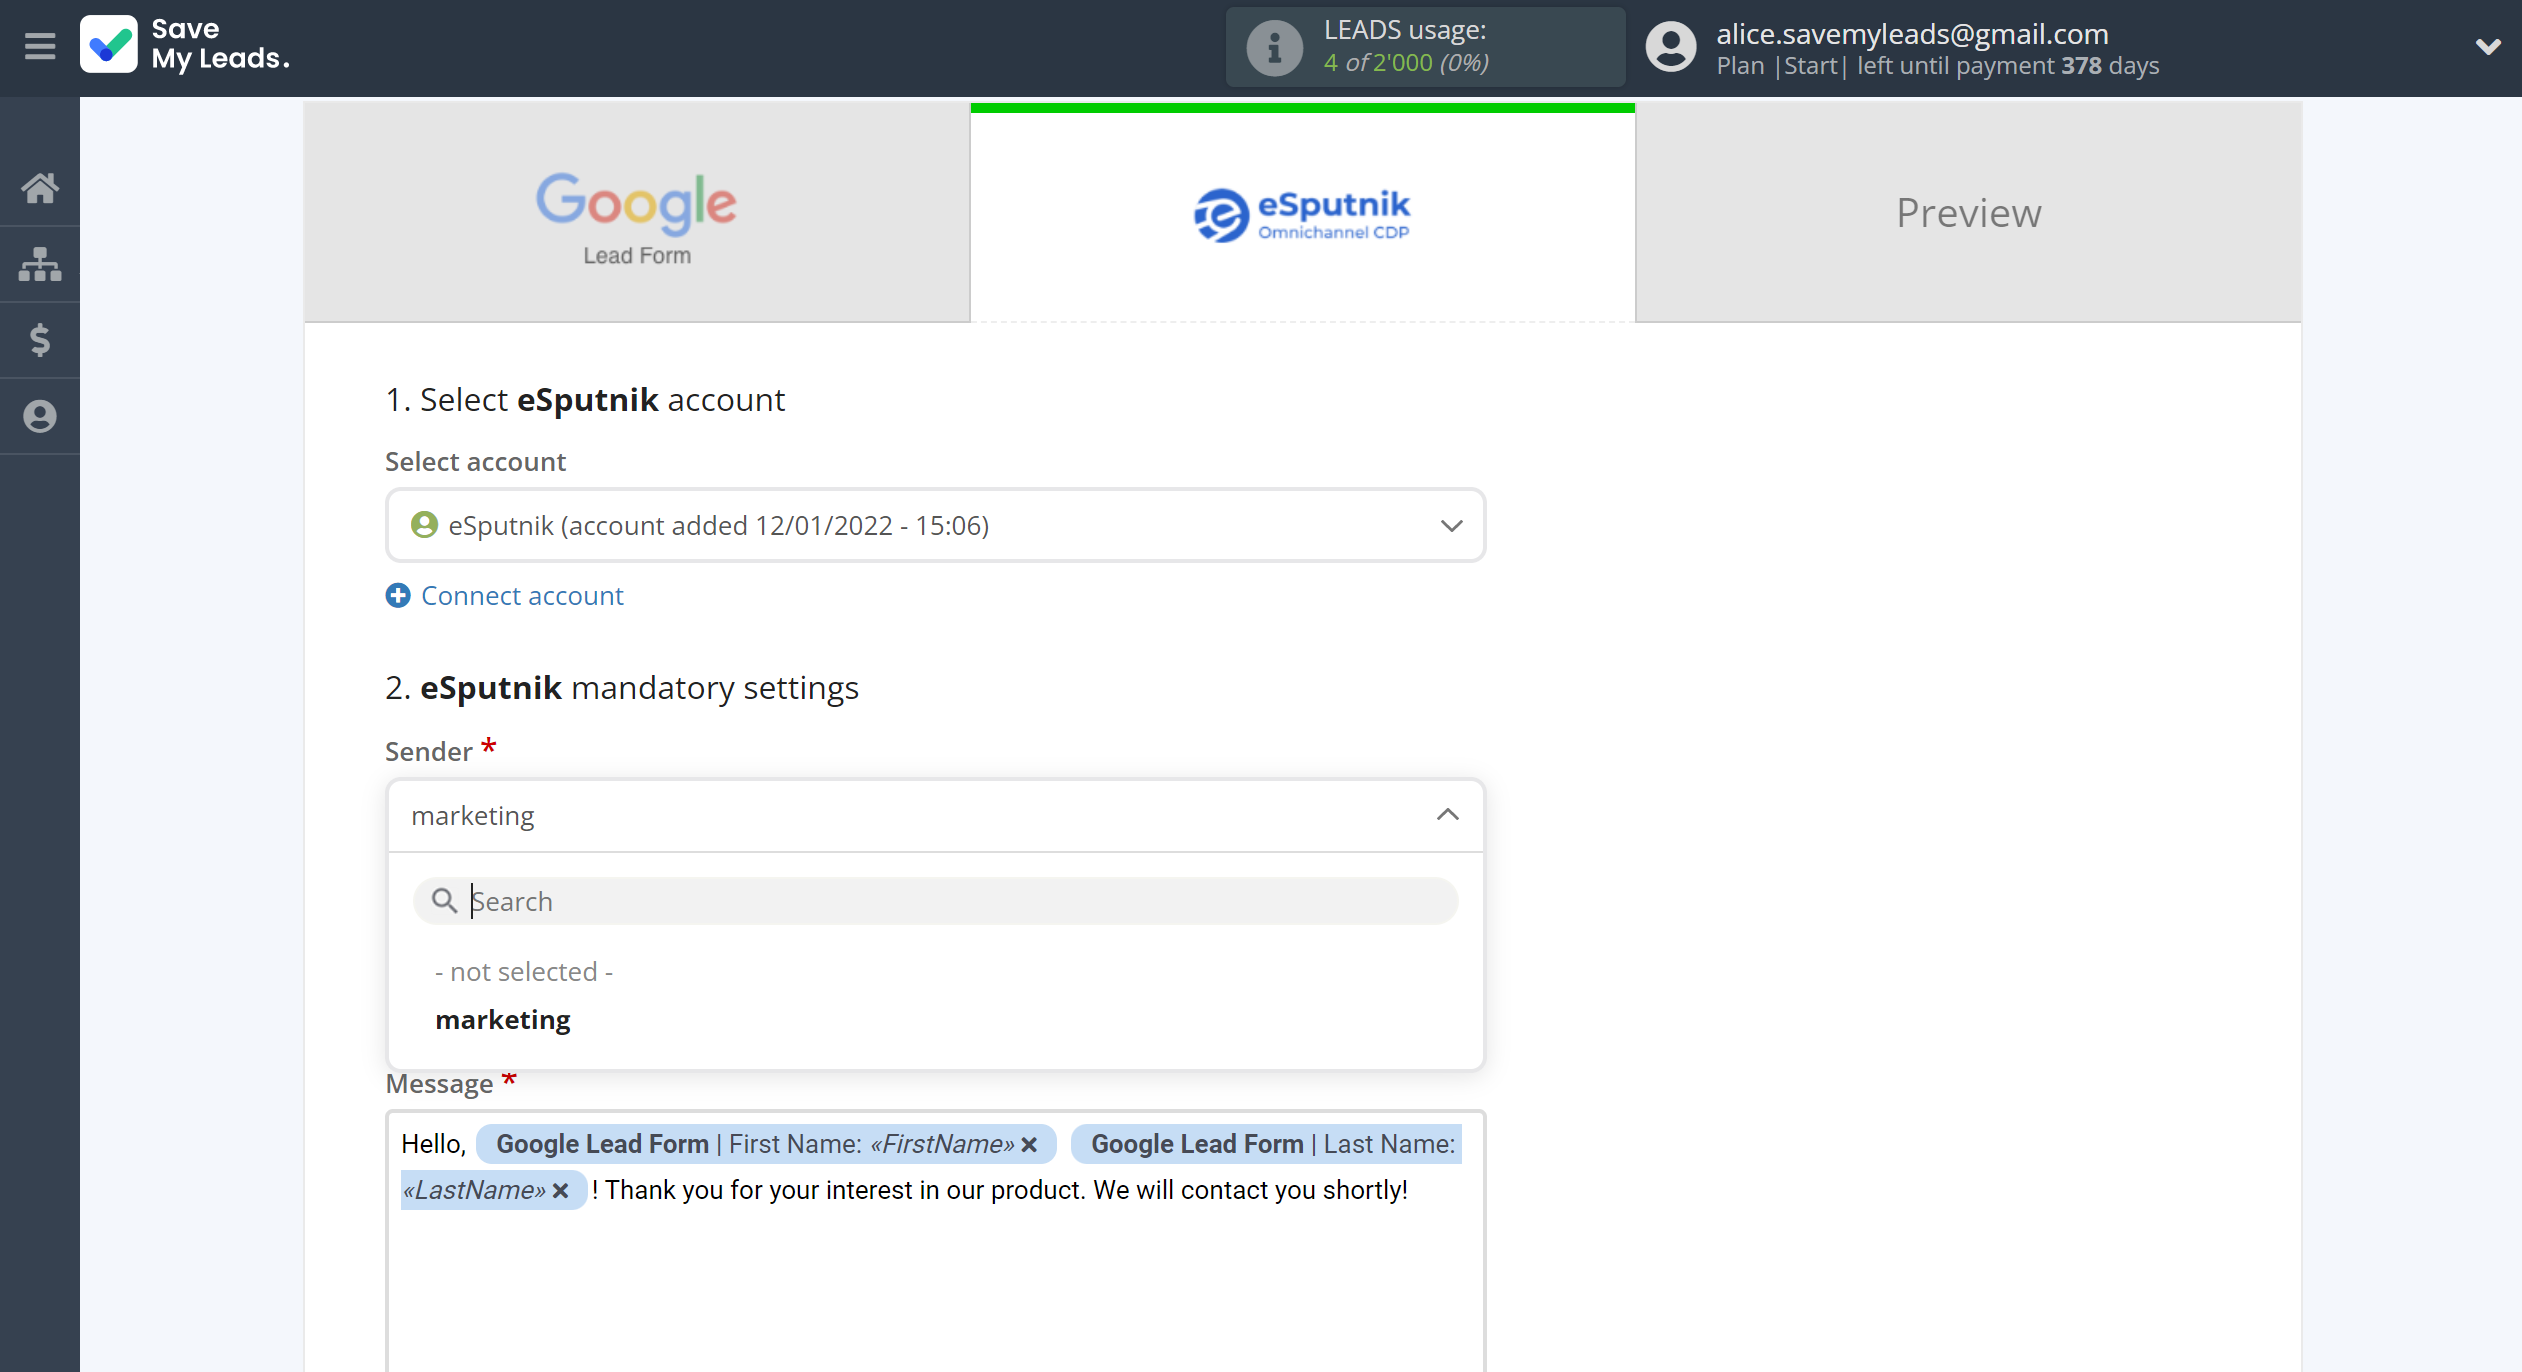Collapse the Sender dropdown menu
The height and width of the screenshot is (1372, 2522).
(x=1448, y=814)
